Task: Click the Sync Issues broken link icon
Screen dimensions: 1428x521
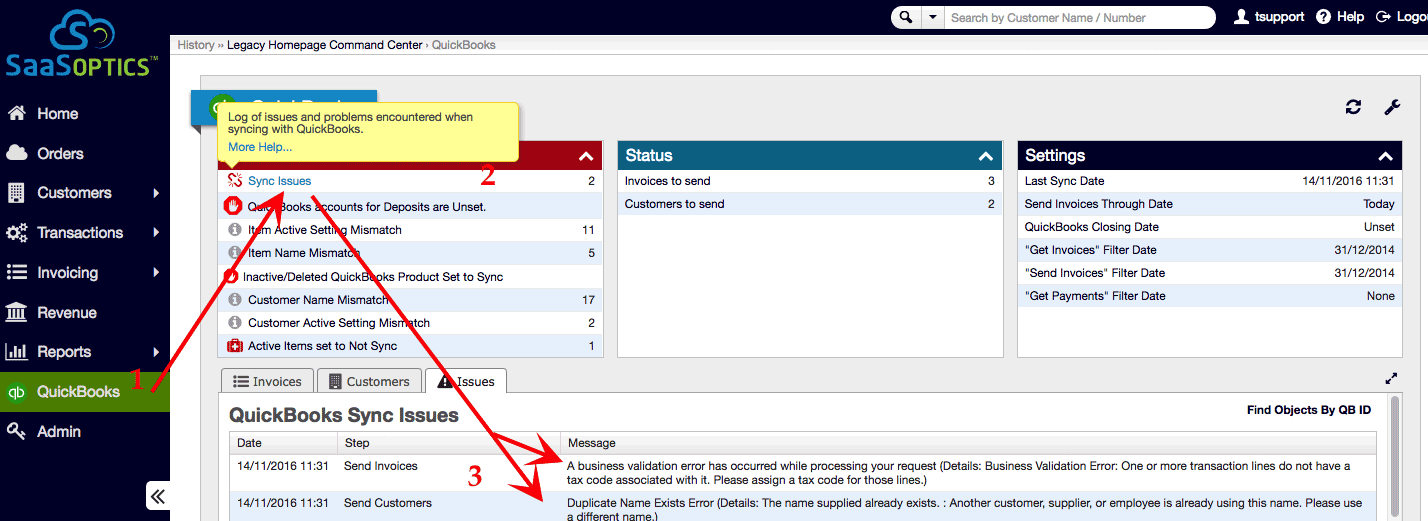Action: pyautogui.click(x=235, y=181)
